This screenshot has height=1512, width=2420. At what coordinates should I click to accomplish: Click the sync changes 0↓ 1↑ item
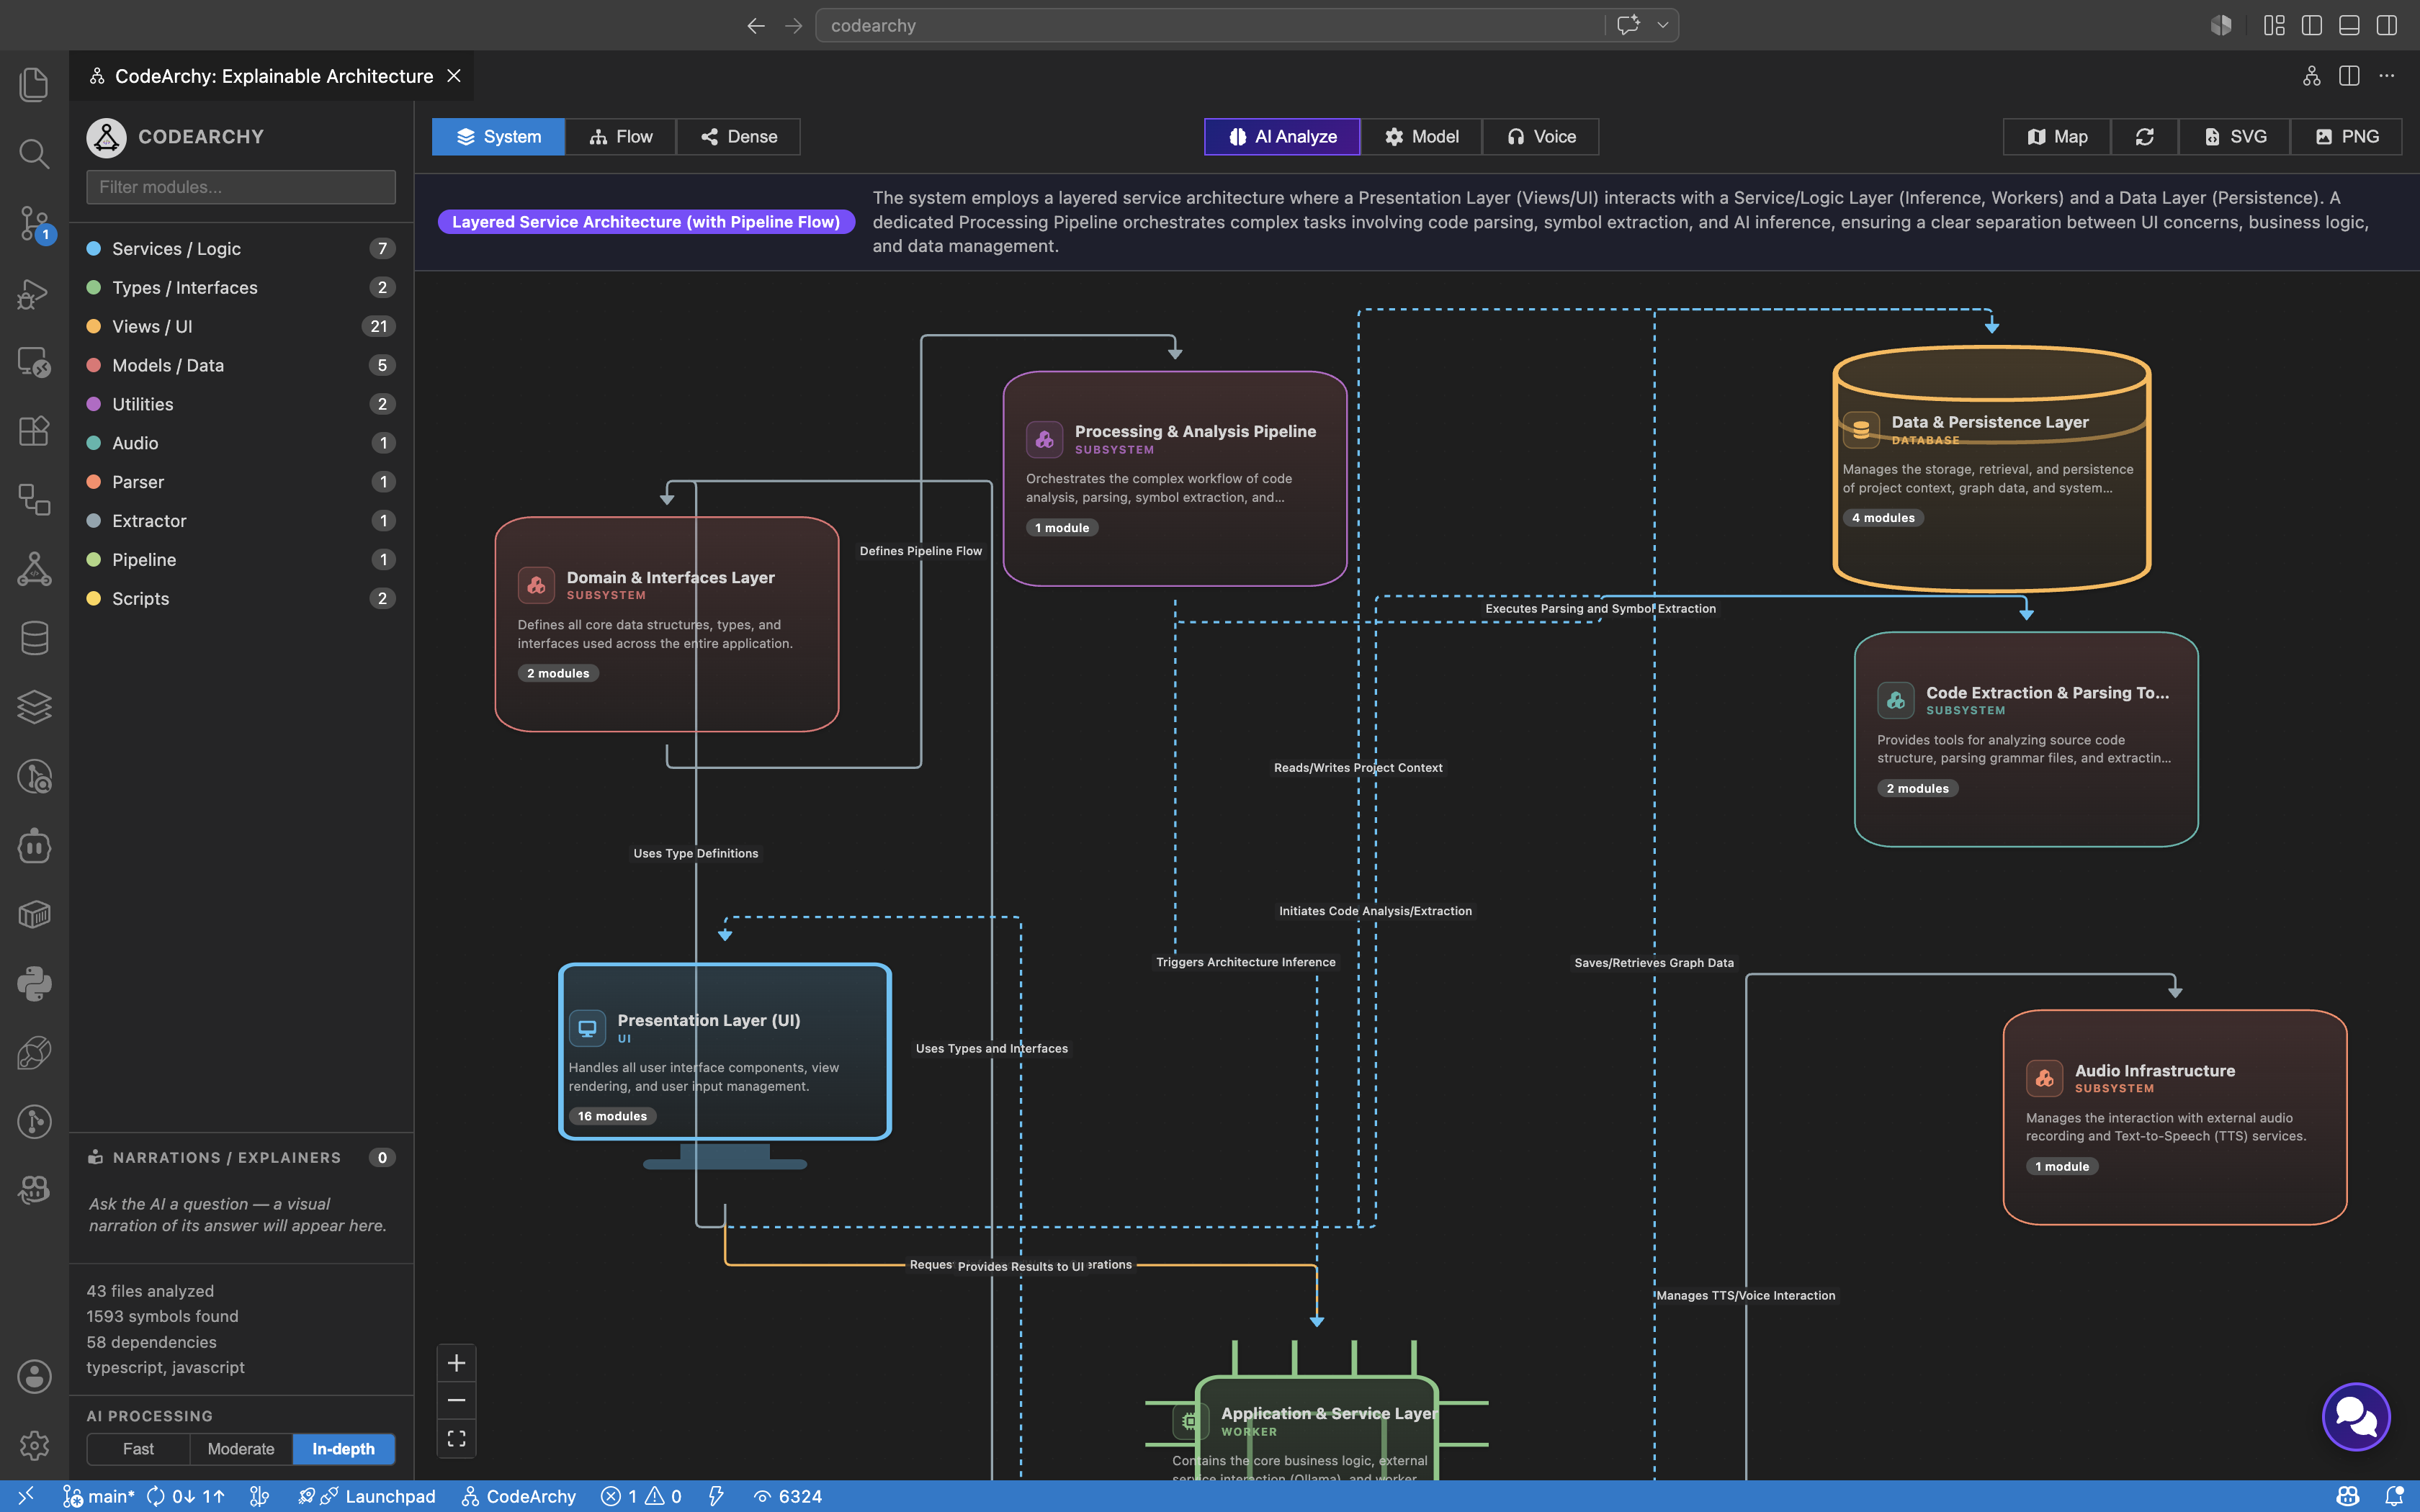click(186, 1496)
